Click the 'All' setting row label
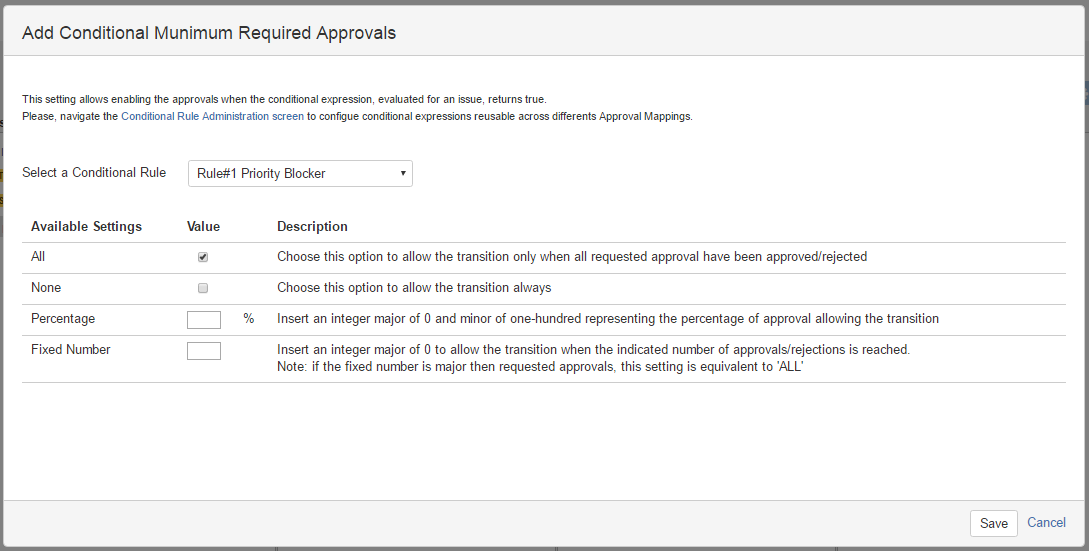The width and height of the screenshot is (1089, 551). tap(38, 257)
